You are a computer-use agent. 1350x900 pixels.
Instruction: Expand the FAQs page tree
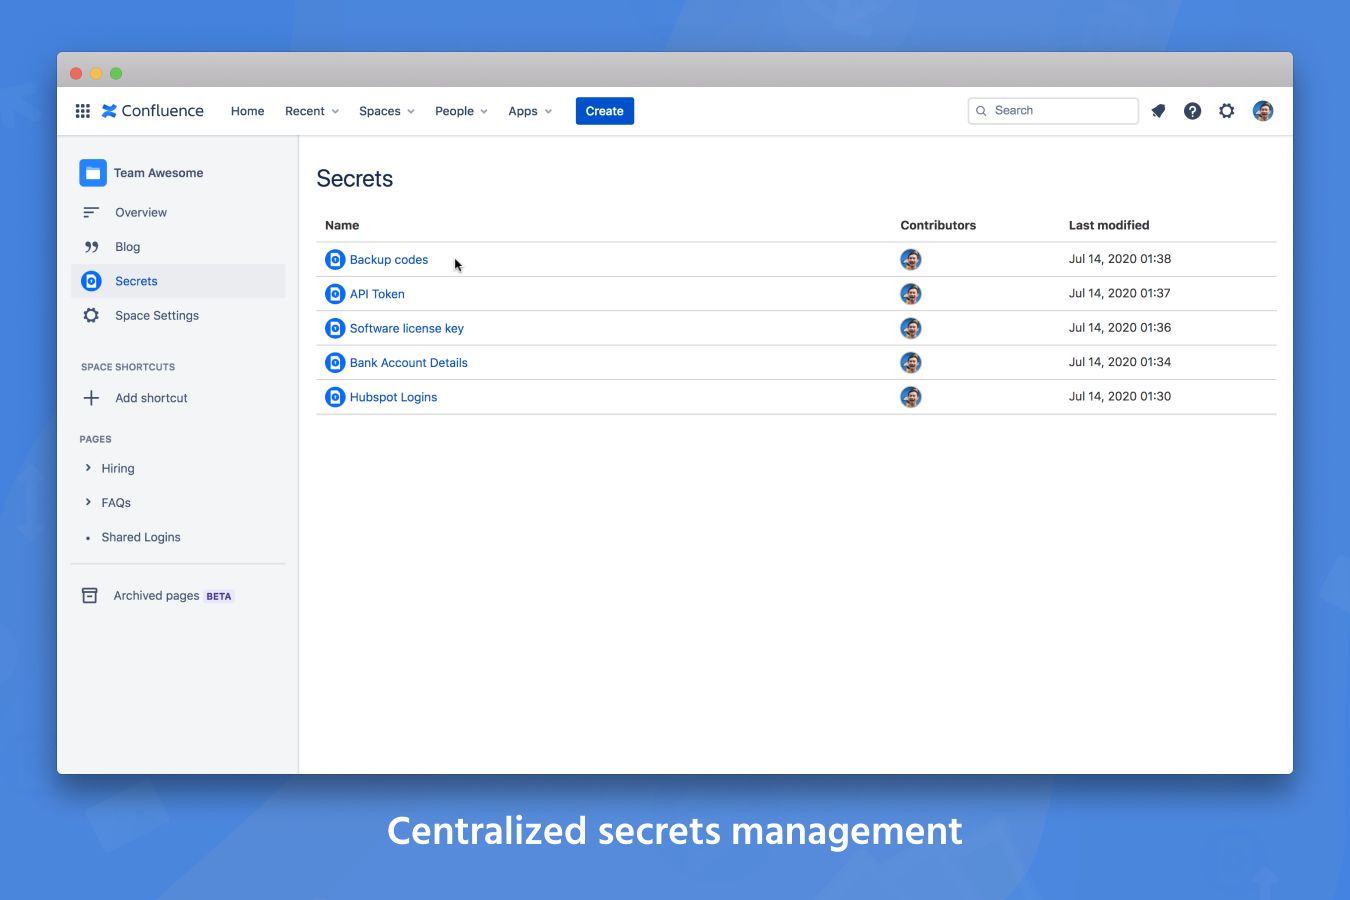point(88,502)
